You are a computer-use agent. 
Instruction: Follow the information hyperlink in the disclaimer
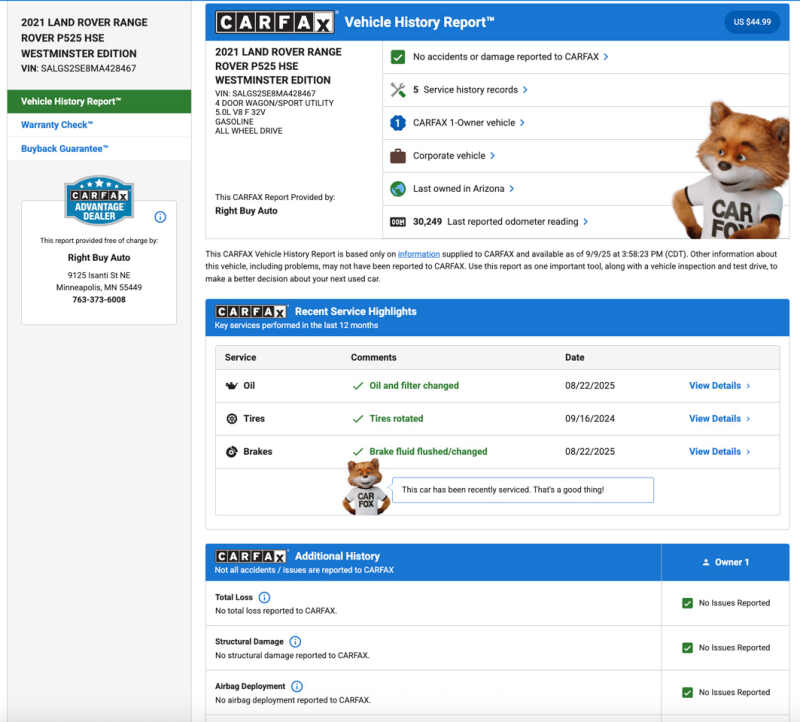coord(418,254)
